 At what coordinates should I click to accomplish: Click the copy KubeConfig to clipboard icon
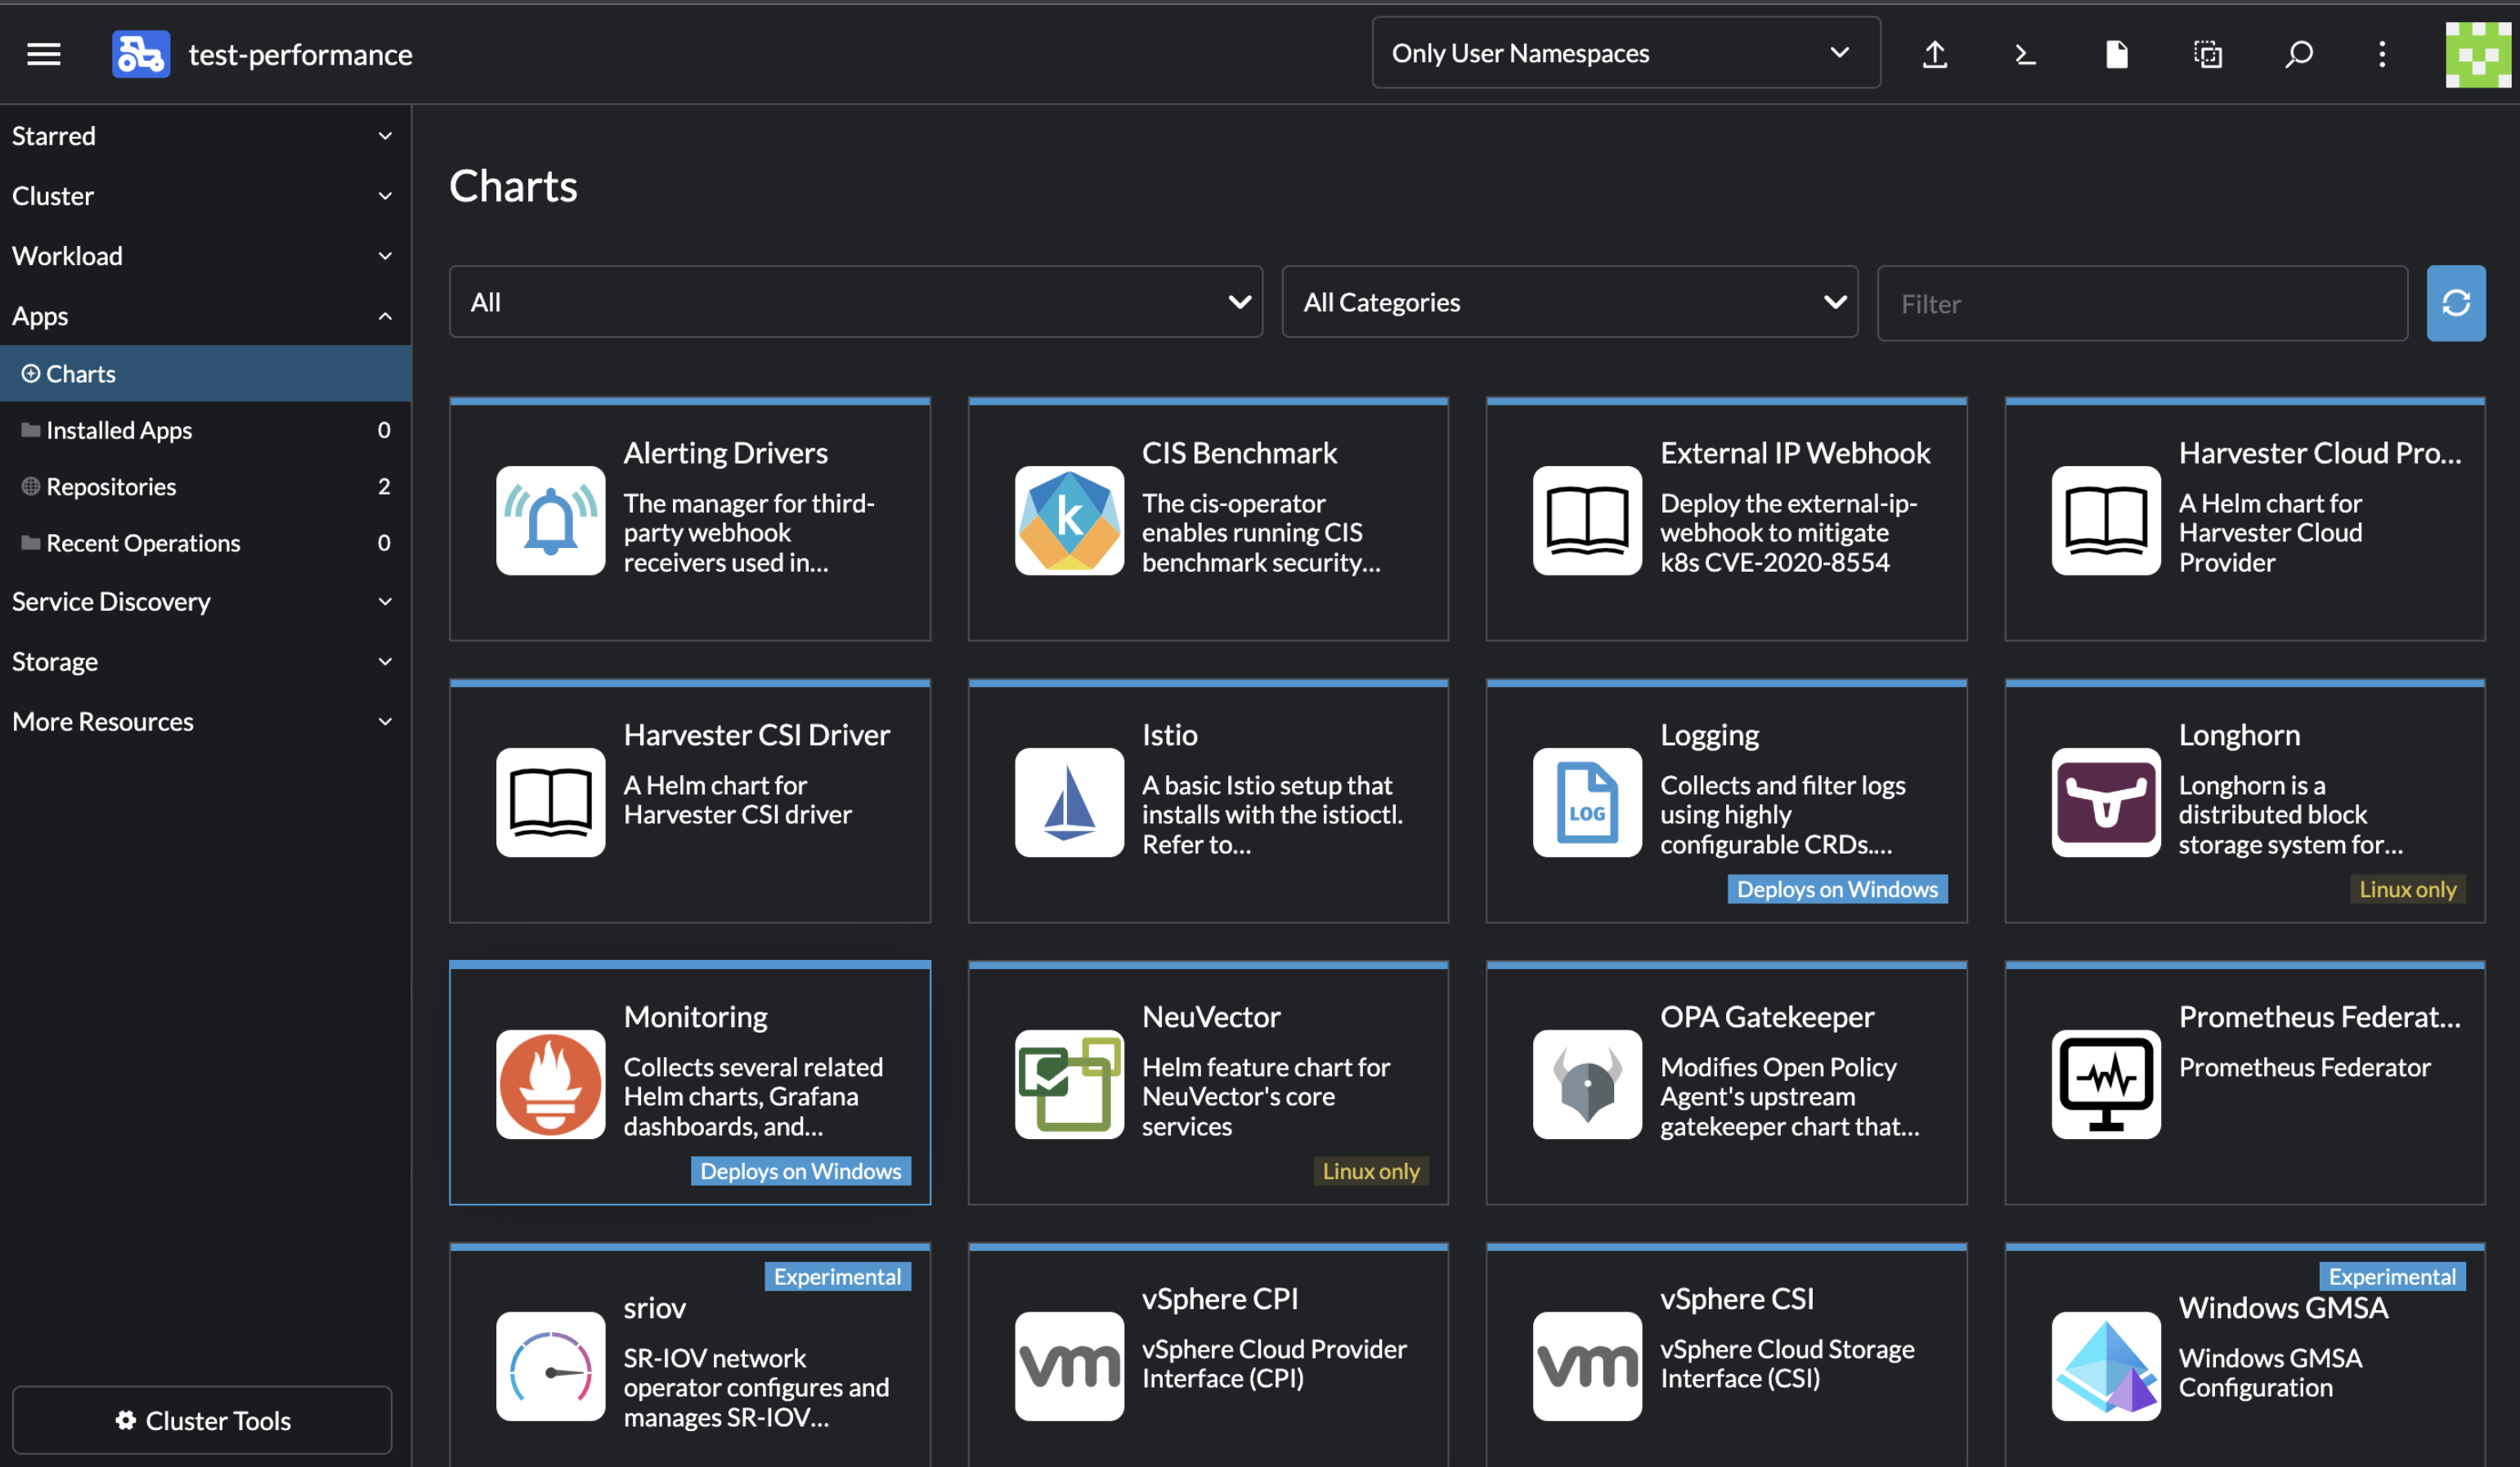click(x=2207, y=54)
